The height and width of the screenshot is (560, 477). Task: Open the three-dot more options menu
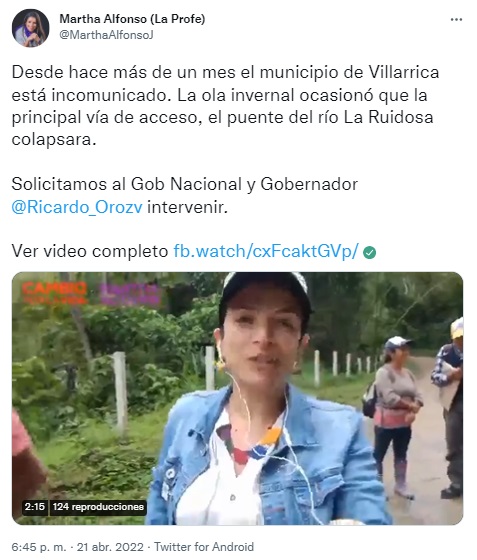(456, 20)
